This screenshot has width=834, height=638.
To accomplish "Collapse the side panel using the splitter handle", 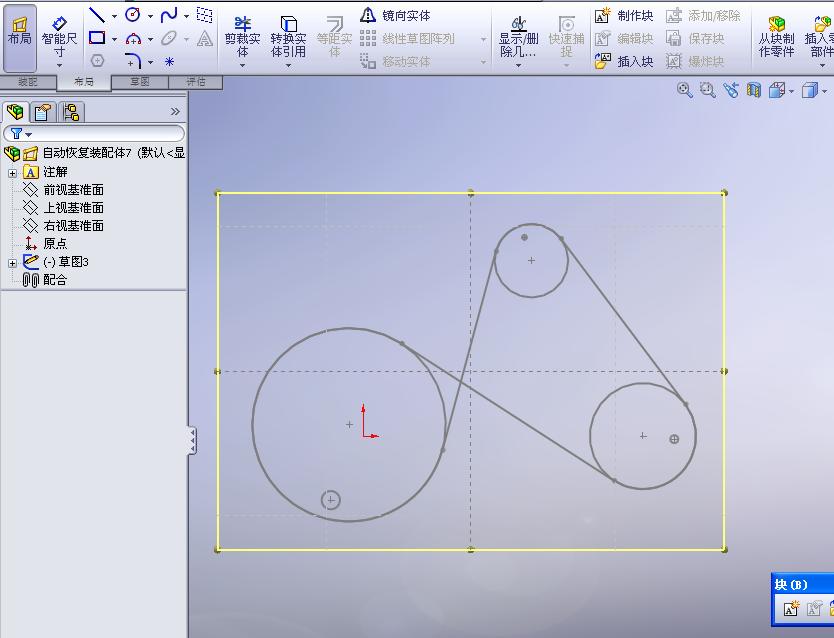I will [x=192, y=440].
